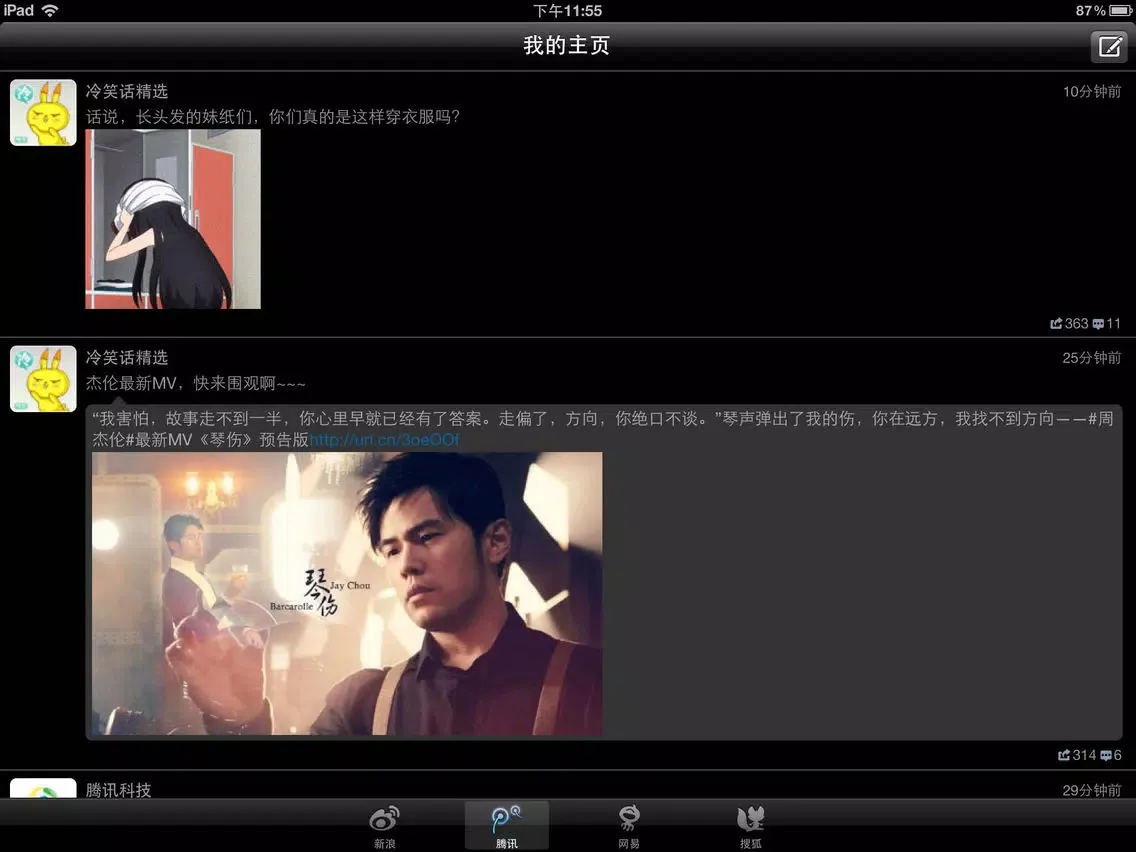Screen dimensions: 1136x852
Task: Open 冷笑话精选 username on 10分钟前 post
Action: (127, 91)
